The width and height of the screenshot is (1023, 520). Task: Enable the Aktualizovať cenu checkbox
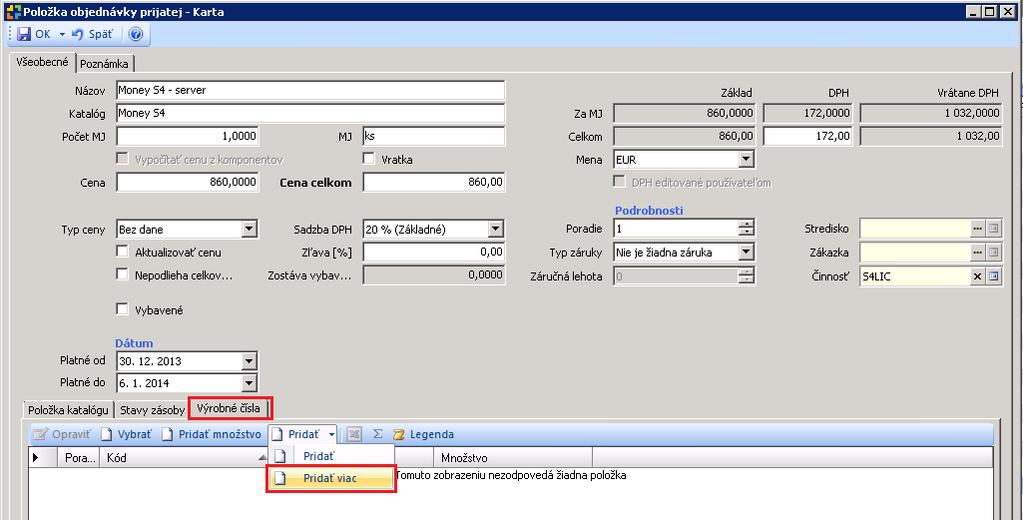pyautogui.click(x=122, y=251)
